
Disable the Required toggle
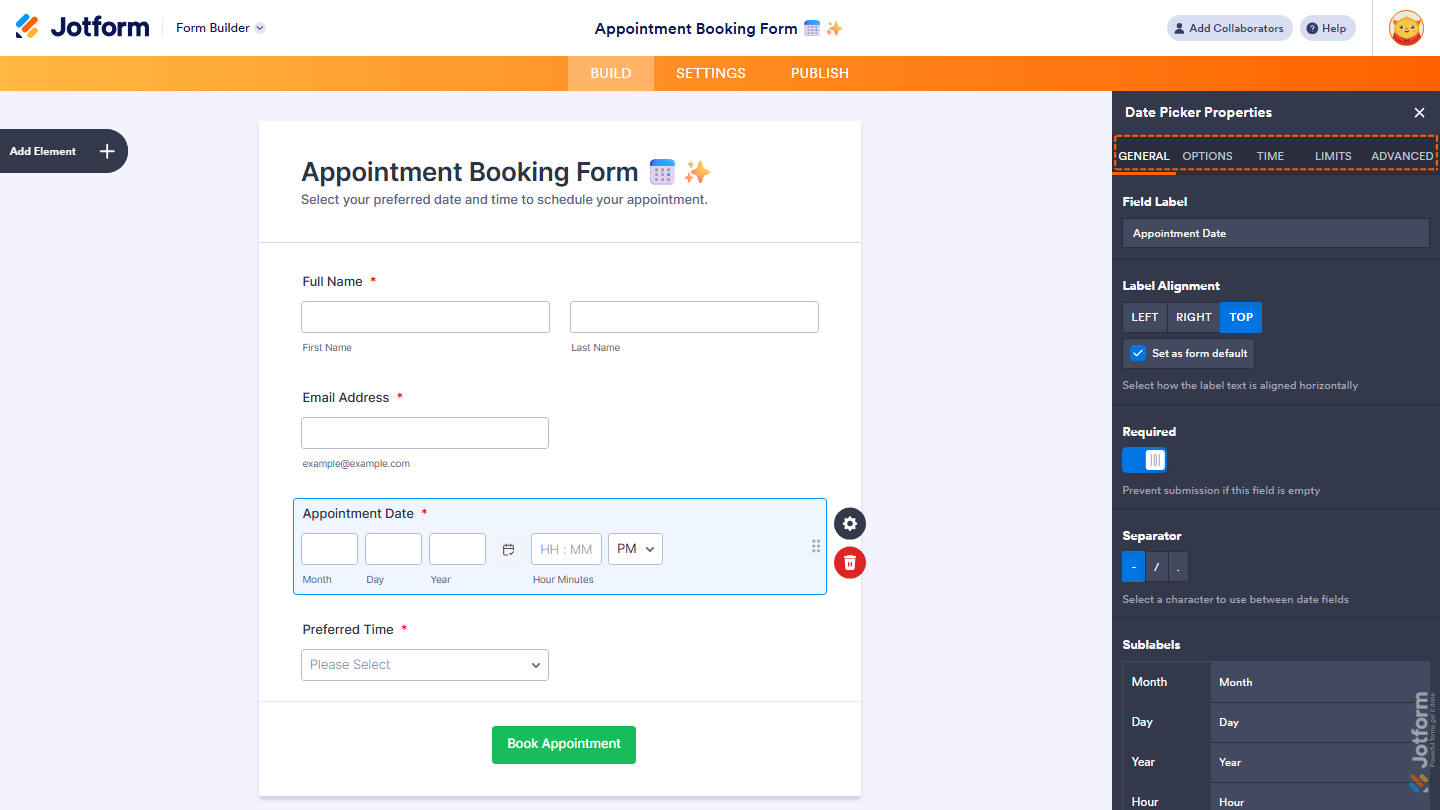coord(1144,459)
